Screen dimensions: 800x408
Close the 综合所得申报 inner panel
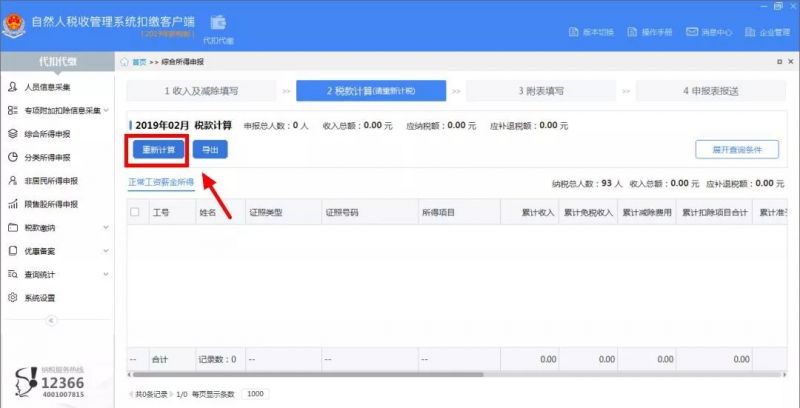tap(792, 62)
